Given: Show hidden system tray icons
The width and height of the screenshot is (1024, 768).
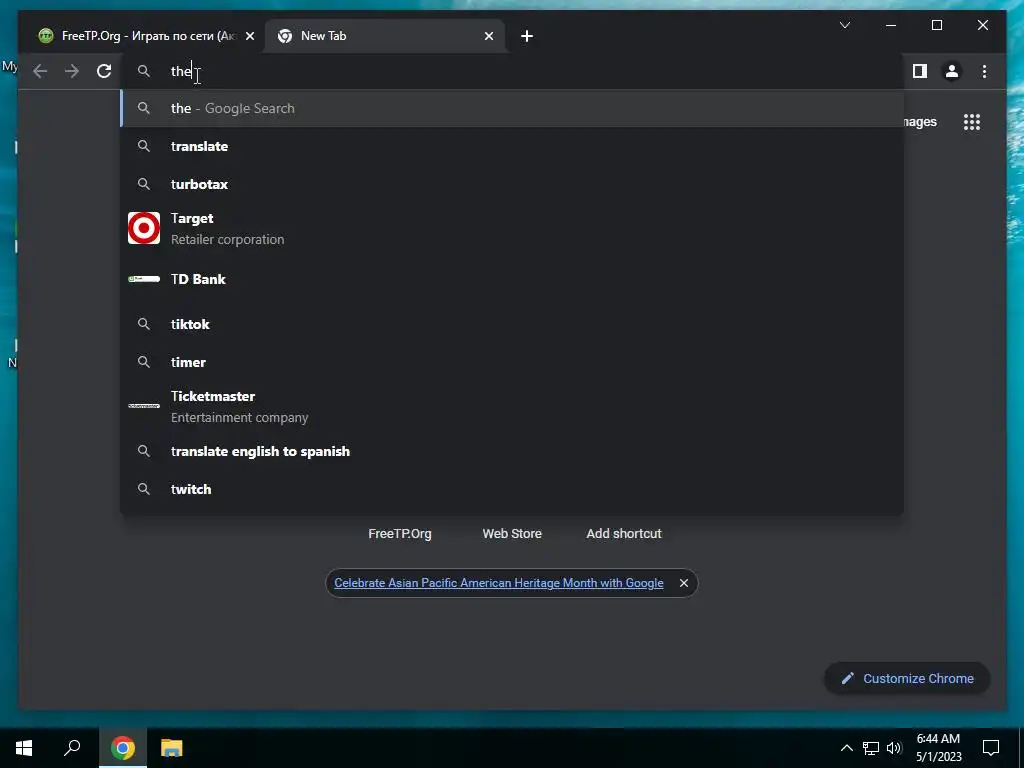Looking at the screenshot, I should [x=846, y=748].
